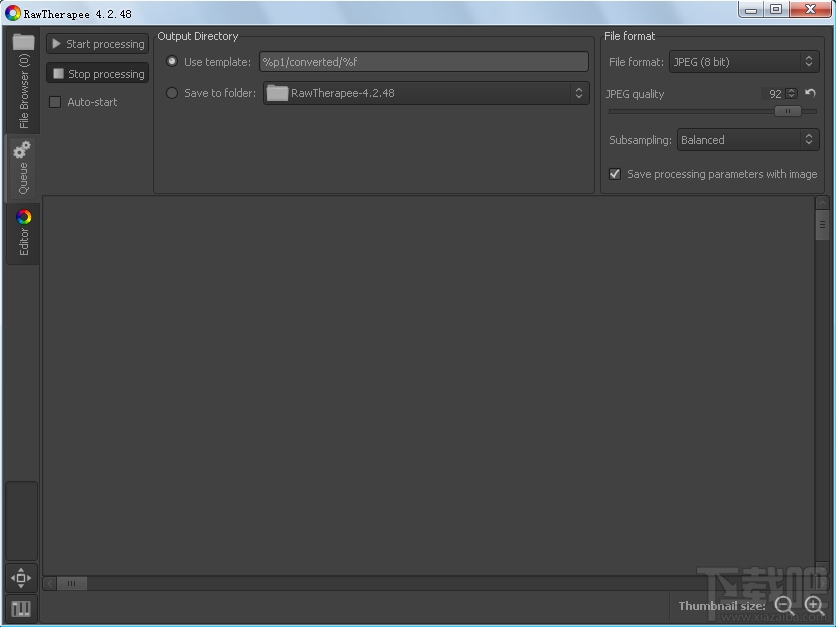Viewport: 836px width, 627px height.
Task: Open the Editor tab
Action: (23, 234)
